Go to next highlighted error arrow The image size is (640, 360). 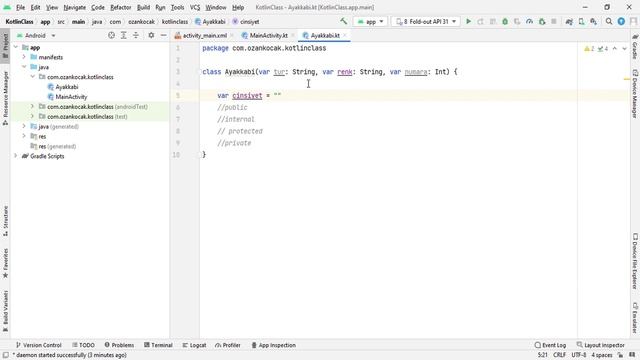pos(624,49)
